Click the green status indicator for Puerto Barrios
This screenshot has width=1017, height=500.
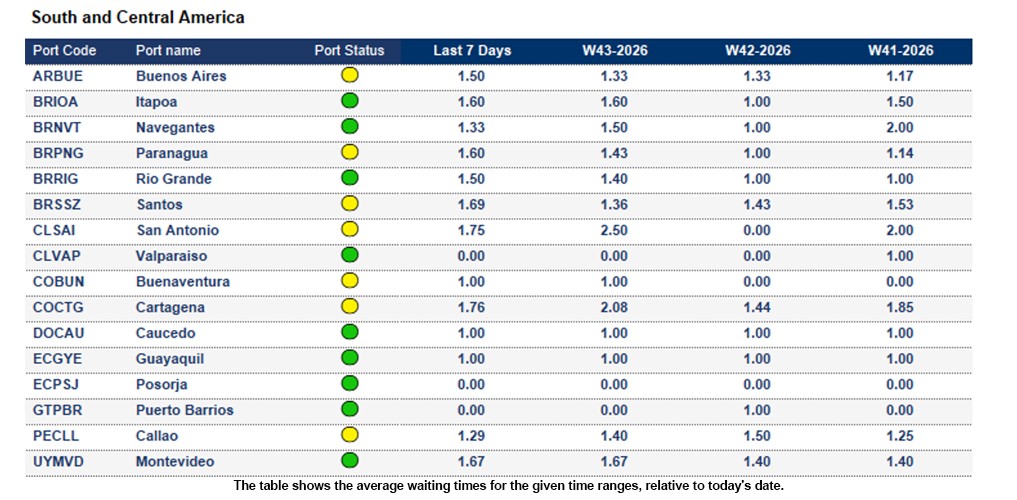(x=350, y=409)
